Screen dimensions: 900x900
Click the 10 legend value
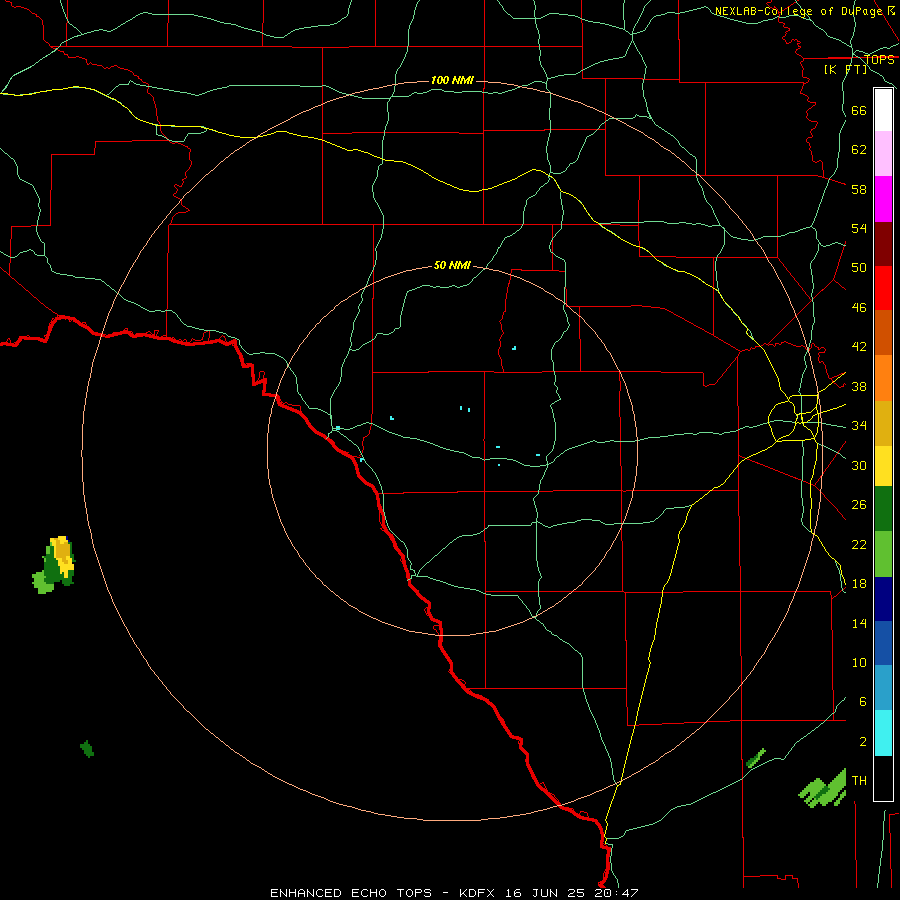pyautogui.click(x=859, y=663)
